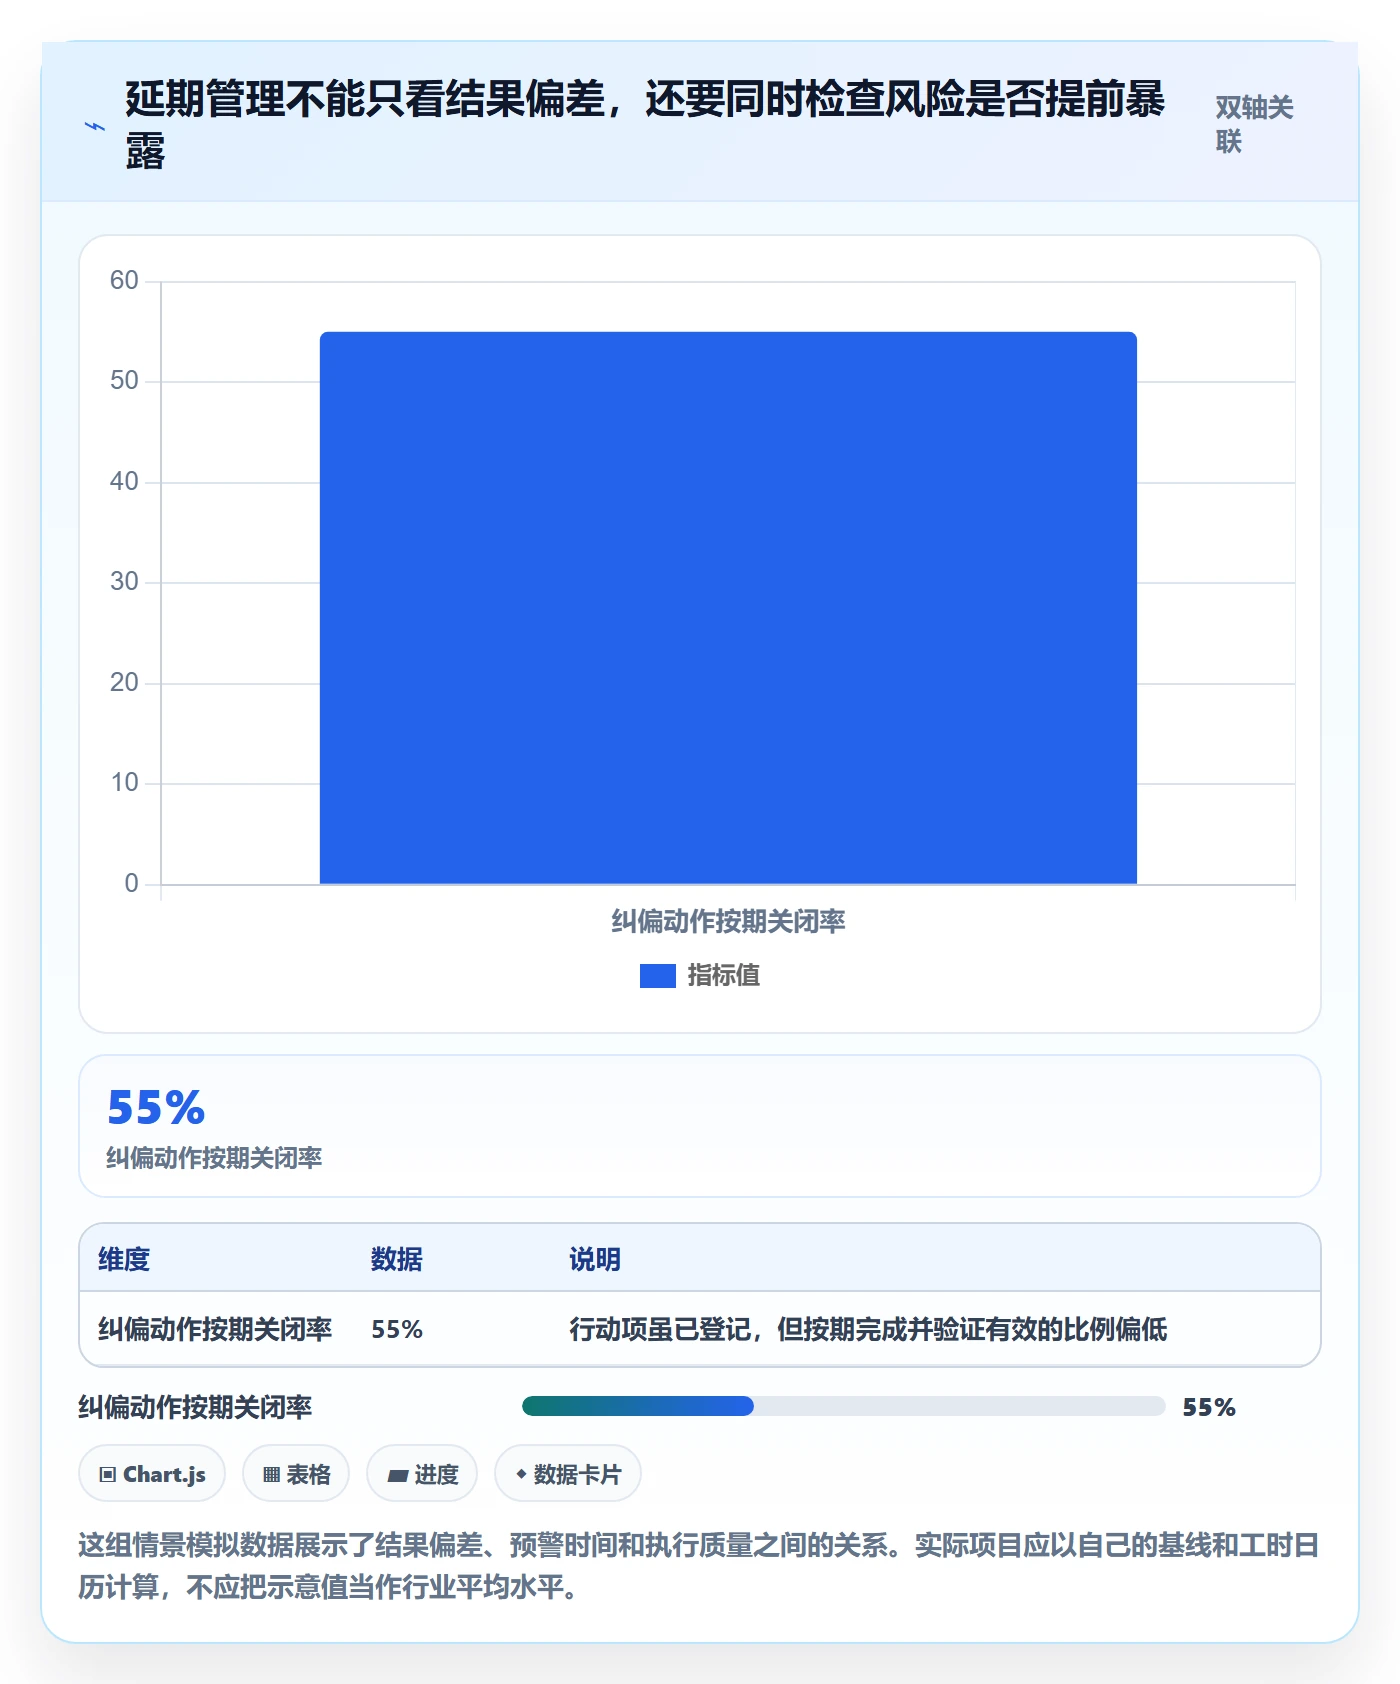Click the large 55% metric card value
1400x1684 pixels.
pos(156,1108)
